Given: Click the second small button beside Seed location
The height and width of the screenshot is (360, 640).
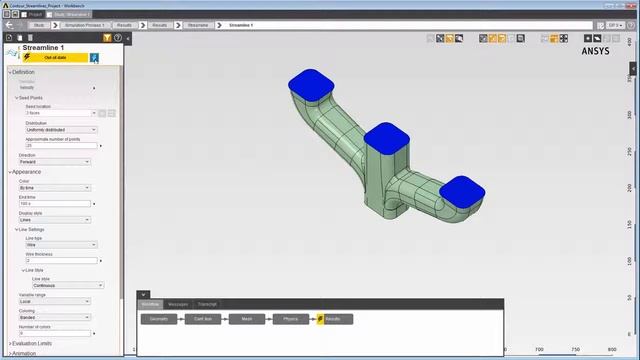Looking at the screenshot, I should 111,113.
